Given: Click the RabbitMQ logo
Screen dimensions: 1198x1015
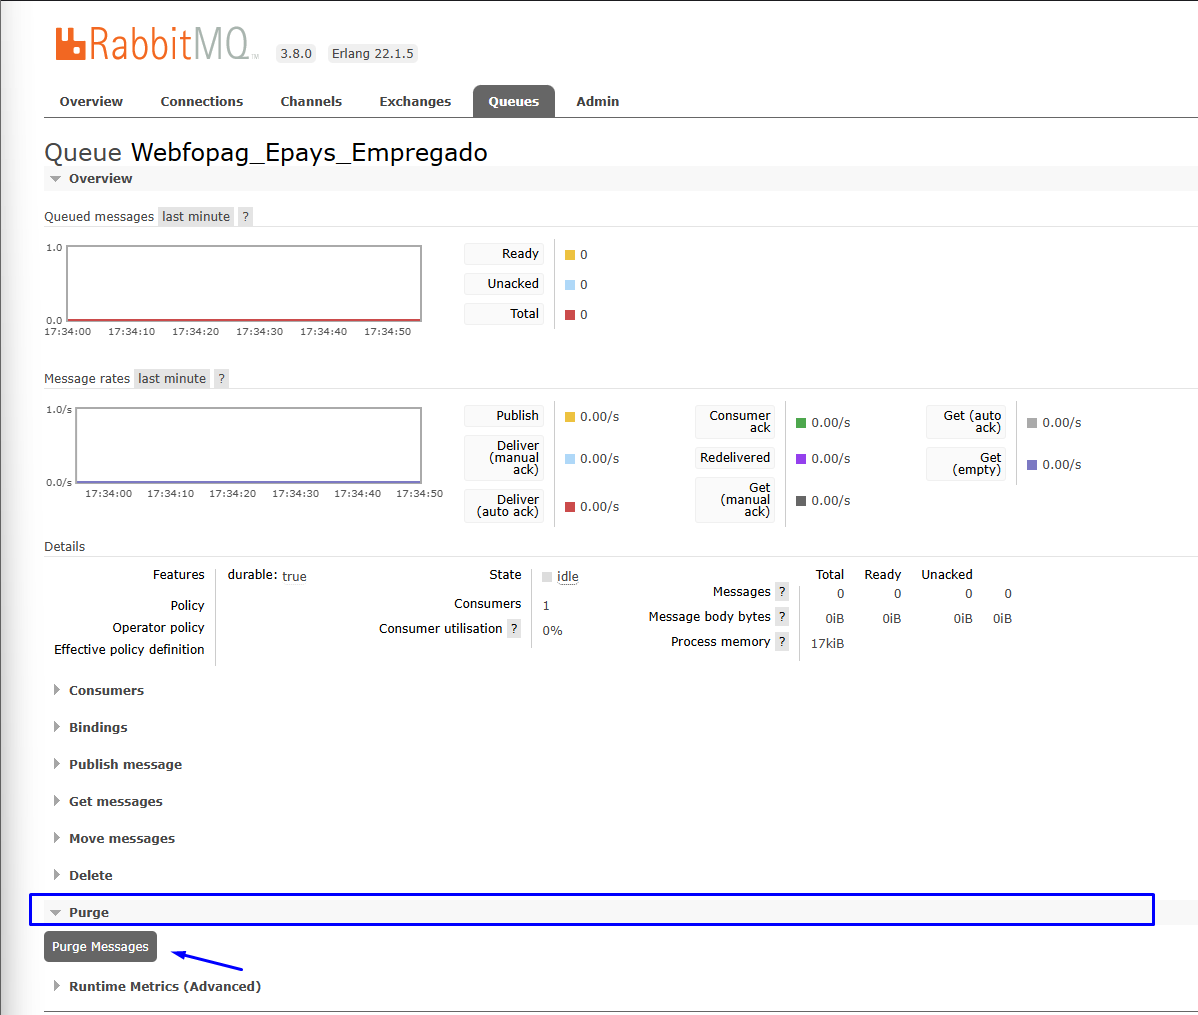Looking at the screenshot, I should 157,44.
